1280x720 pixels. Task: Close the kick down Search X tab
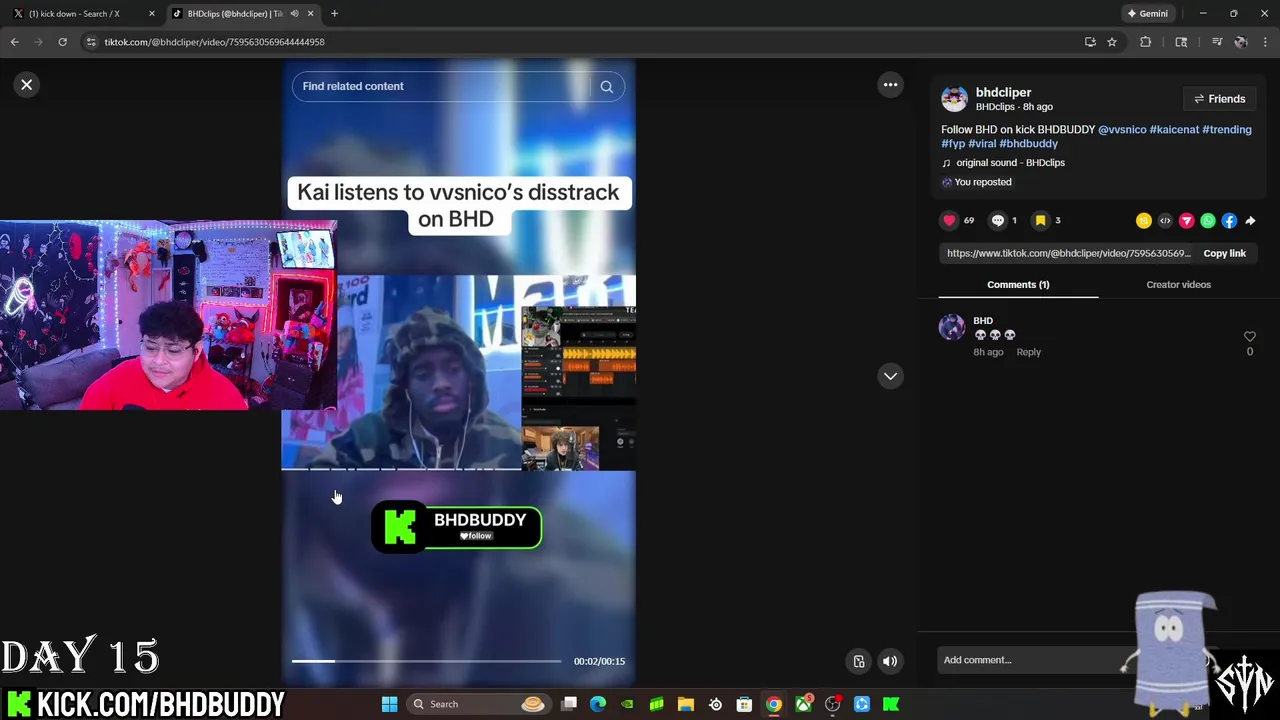pos(152,14)
